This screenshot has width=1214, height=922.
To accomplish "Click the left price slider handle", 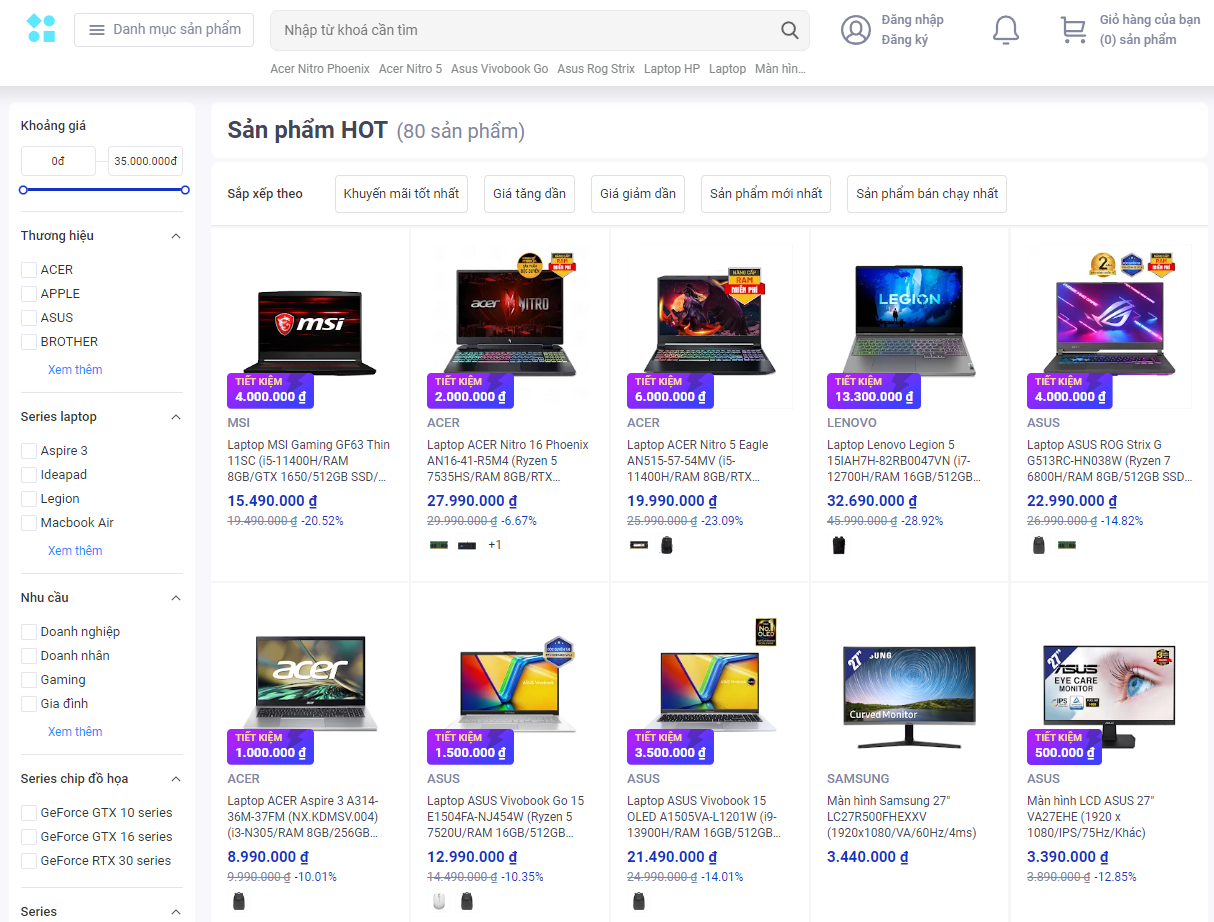I will 23,189.
